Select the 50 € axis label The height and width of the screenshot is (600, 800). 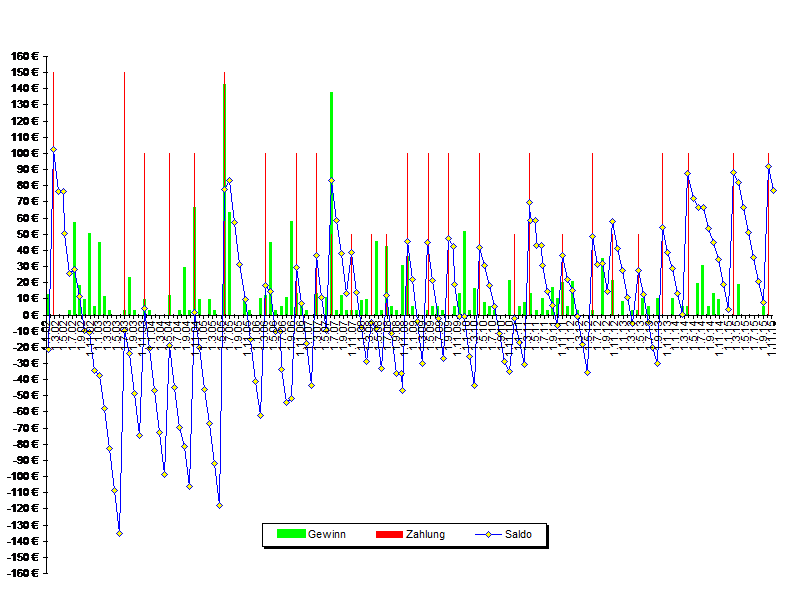click(x=27, y=234)
